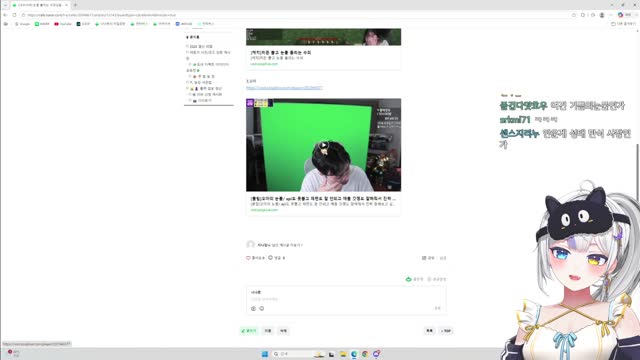Open comments via speech bubble icon
The image size is (640, 360).
point(270,258)
